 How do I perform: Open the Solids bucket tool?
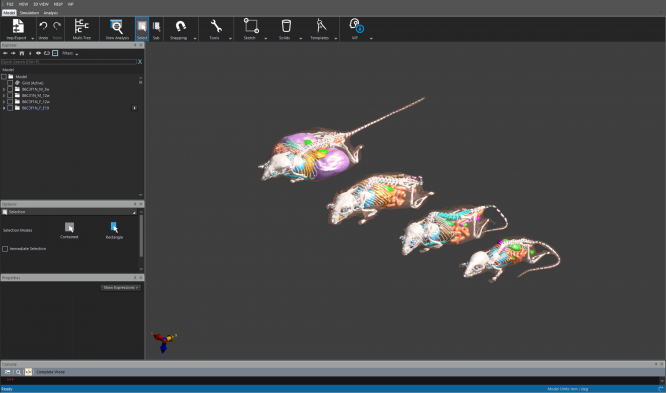tap(286, 26)
